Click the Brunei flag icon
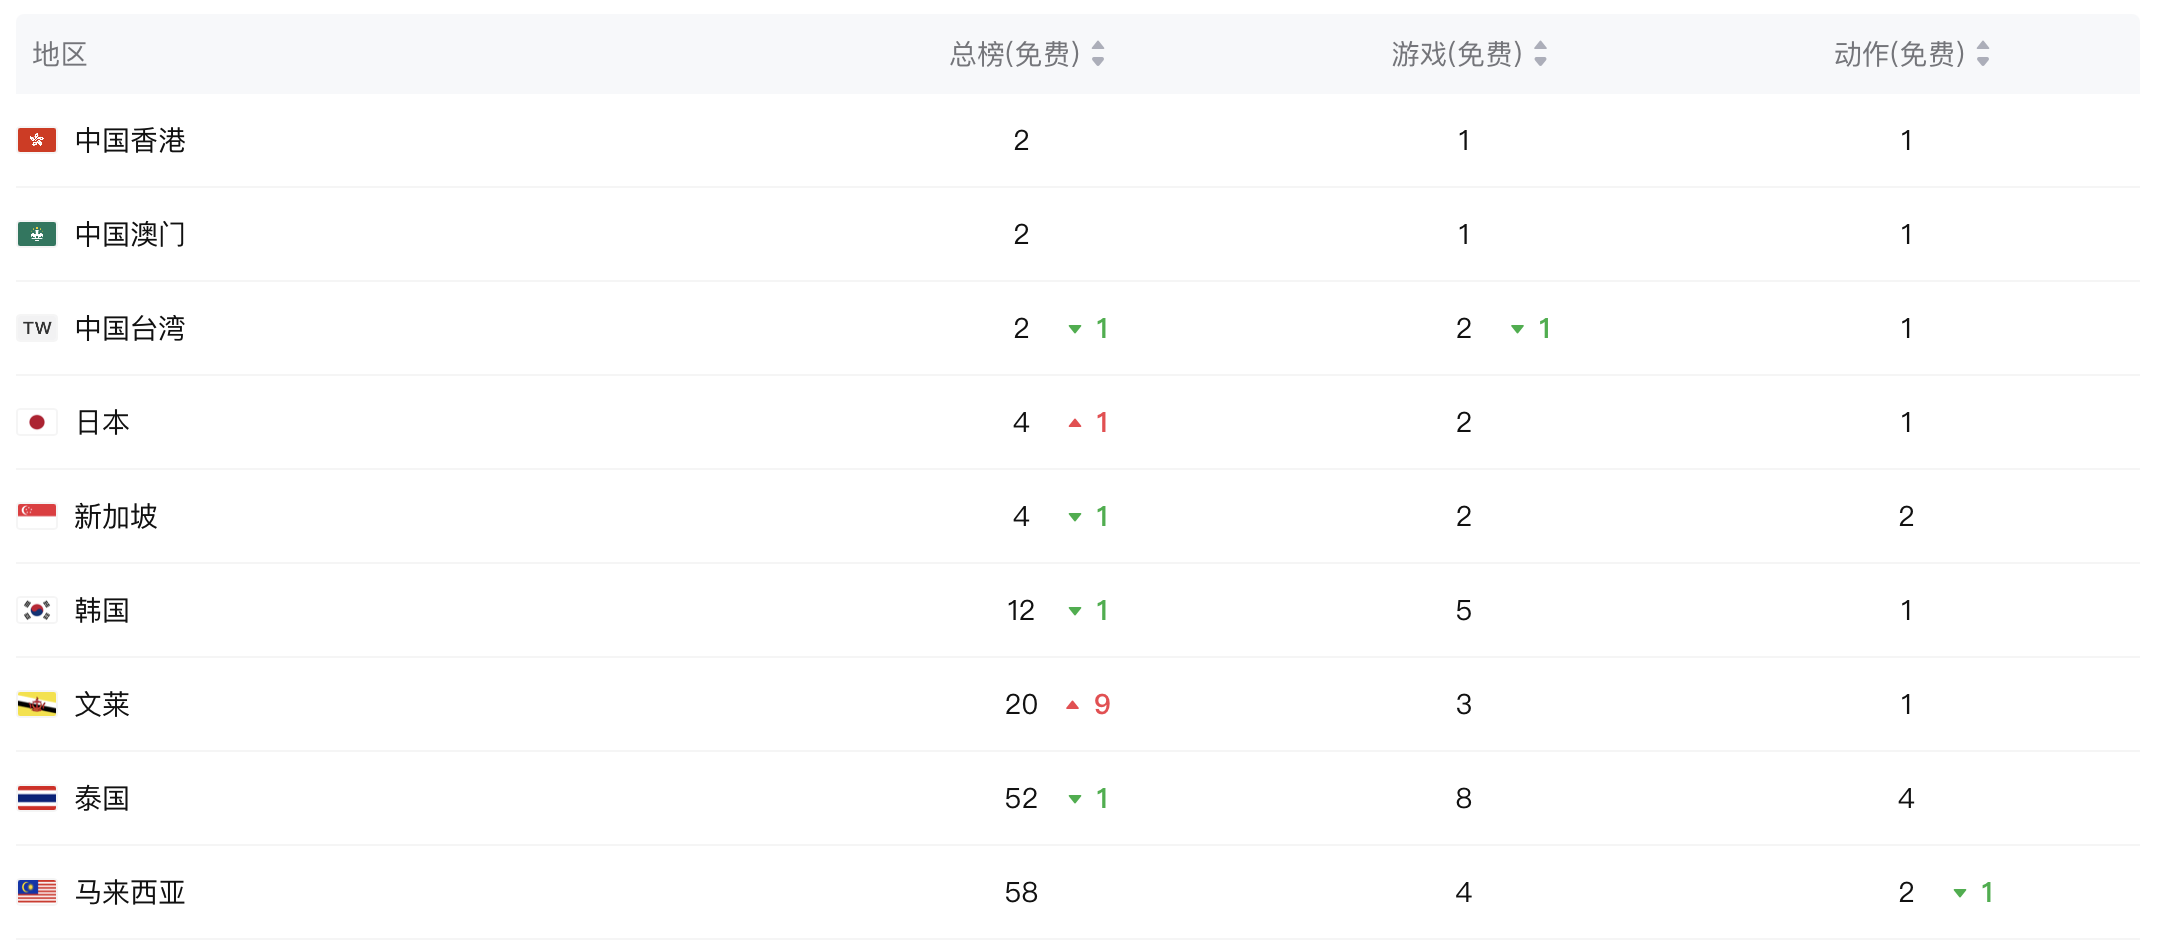The image size is (2166, 952). (36, 704)
